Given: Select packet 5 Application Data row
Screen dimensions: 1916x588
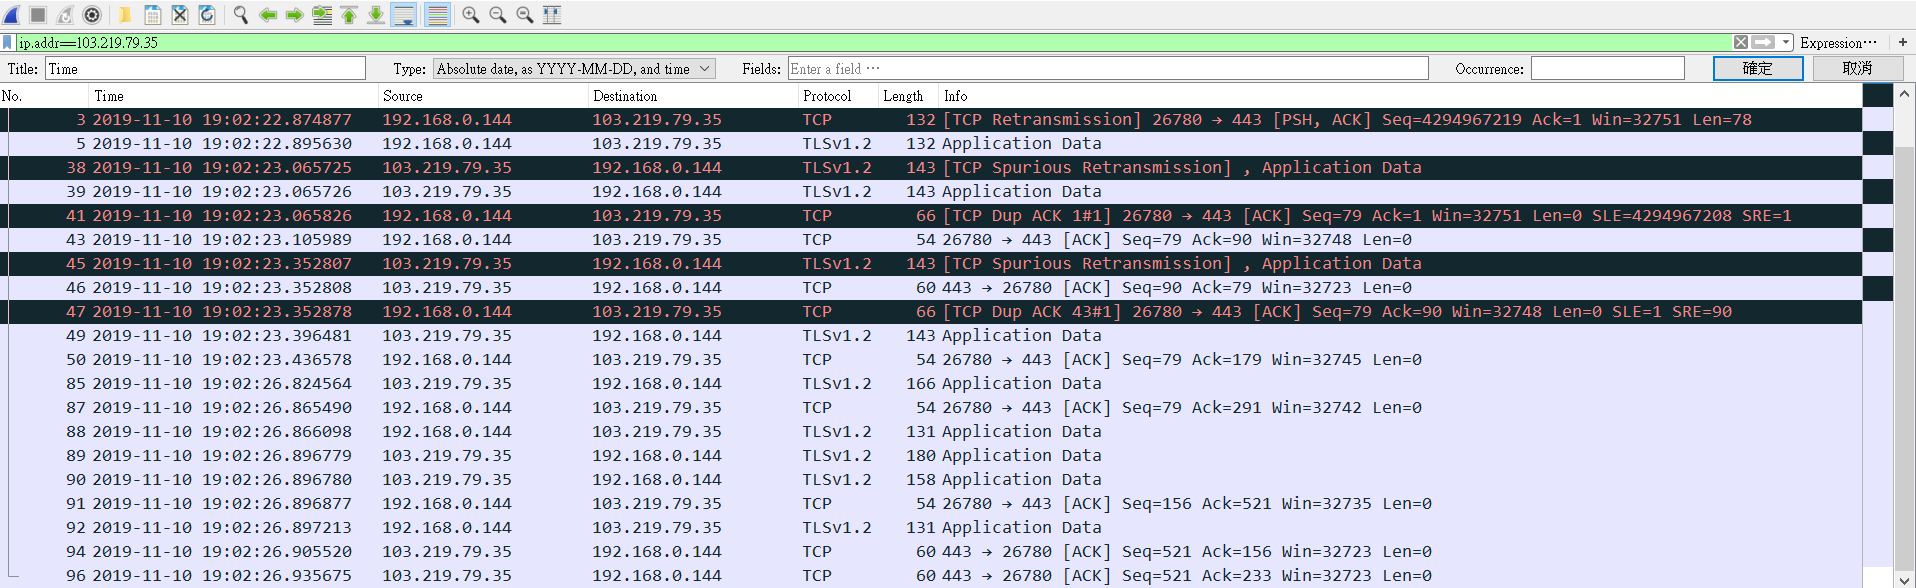Looking at the screenshot, I should (931, 144).
